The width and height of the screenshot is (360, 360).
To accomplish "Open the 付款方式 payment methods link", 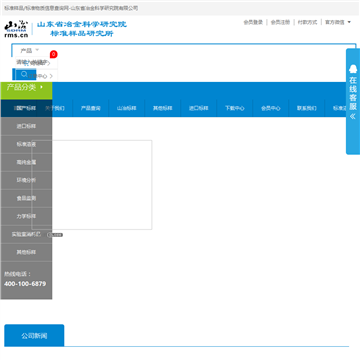I will [307, 22].
